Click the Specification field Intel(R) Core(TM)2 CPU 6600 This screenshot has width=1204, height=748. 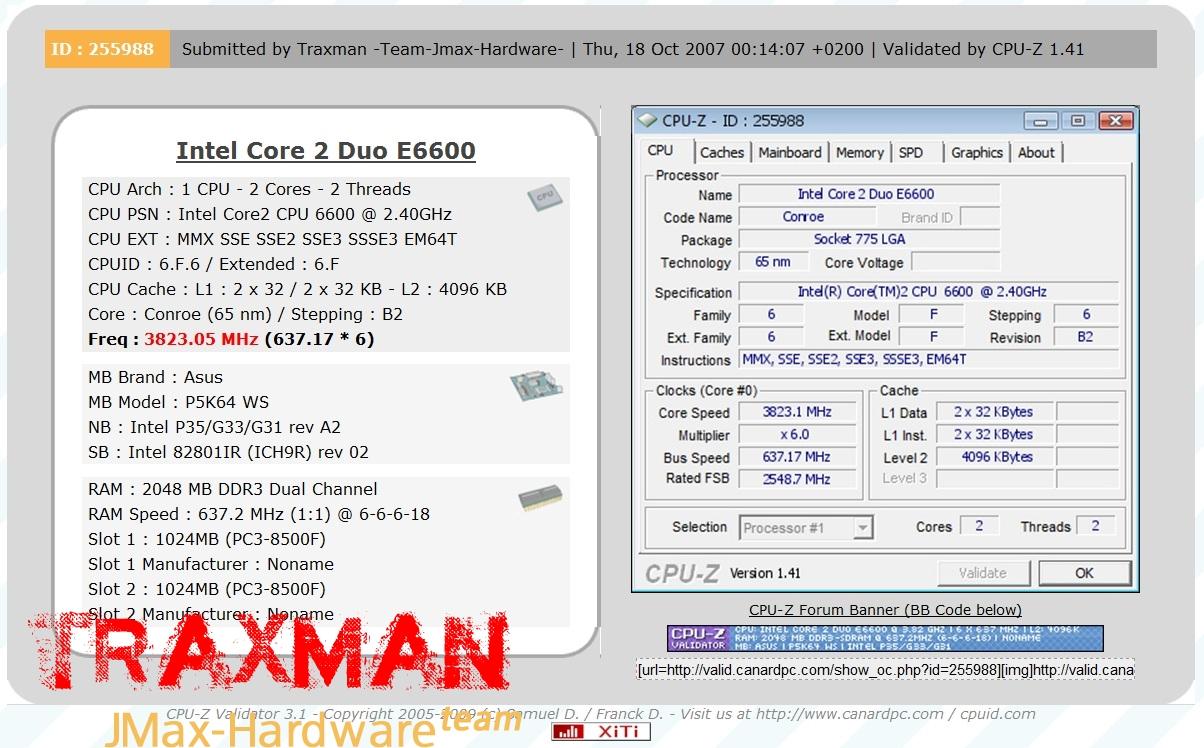[x=928, y=292]
